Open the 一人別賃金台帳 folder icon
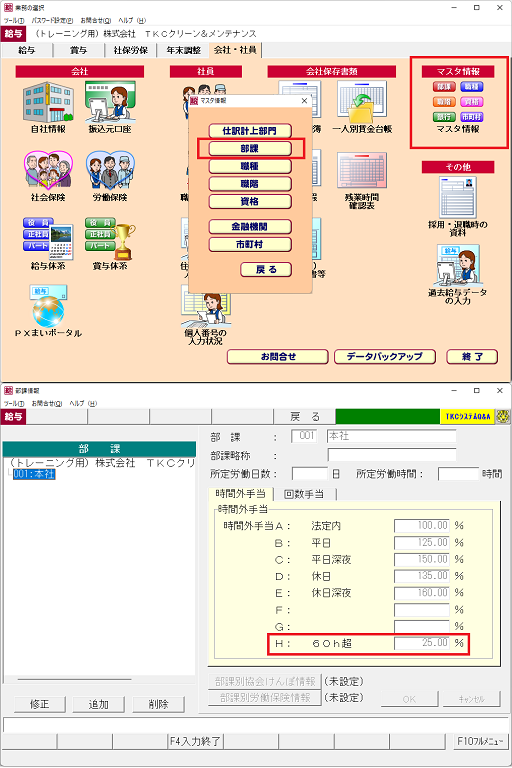Image resolution: width=512 pixels, height=768 pixels. pos(362,102)
